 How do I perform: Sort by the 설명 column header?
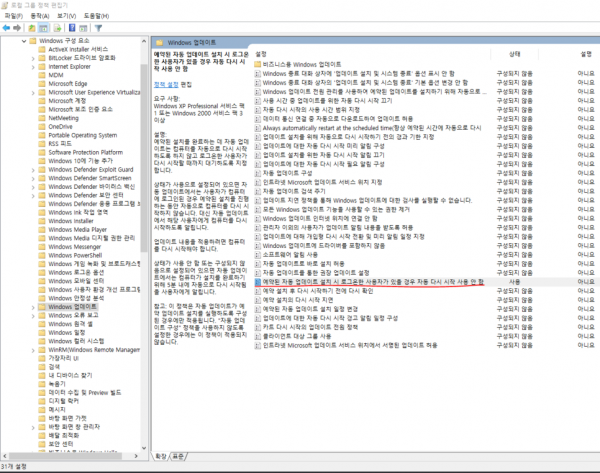pyautogui.click(x=586, y=54)
